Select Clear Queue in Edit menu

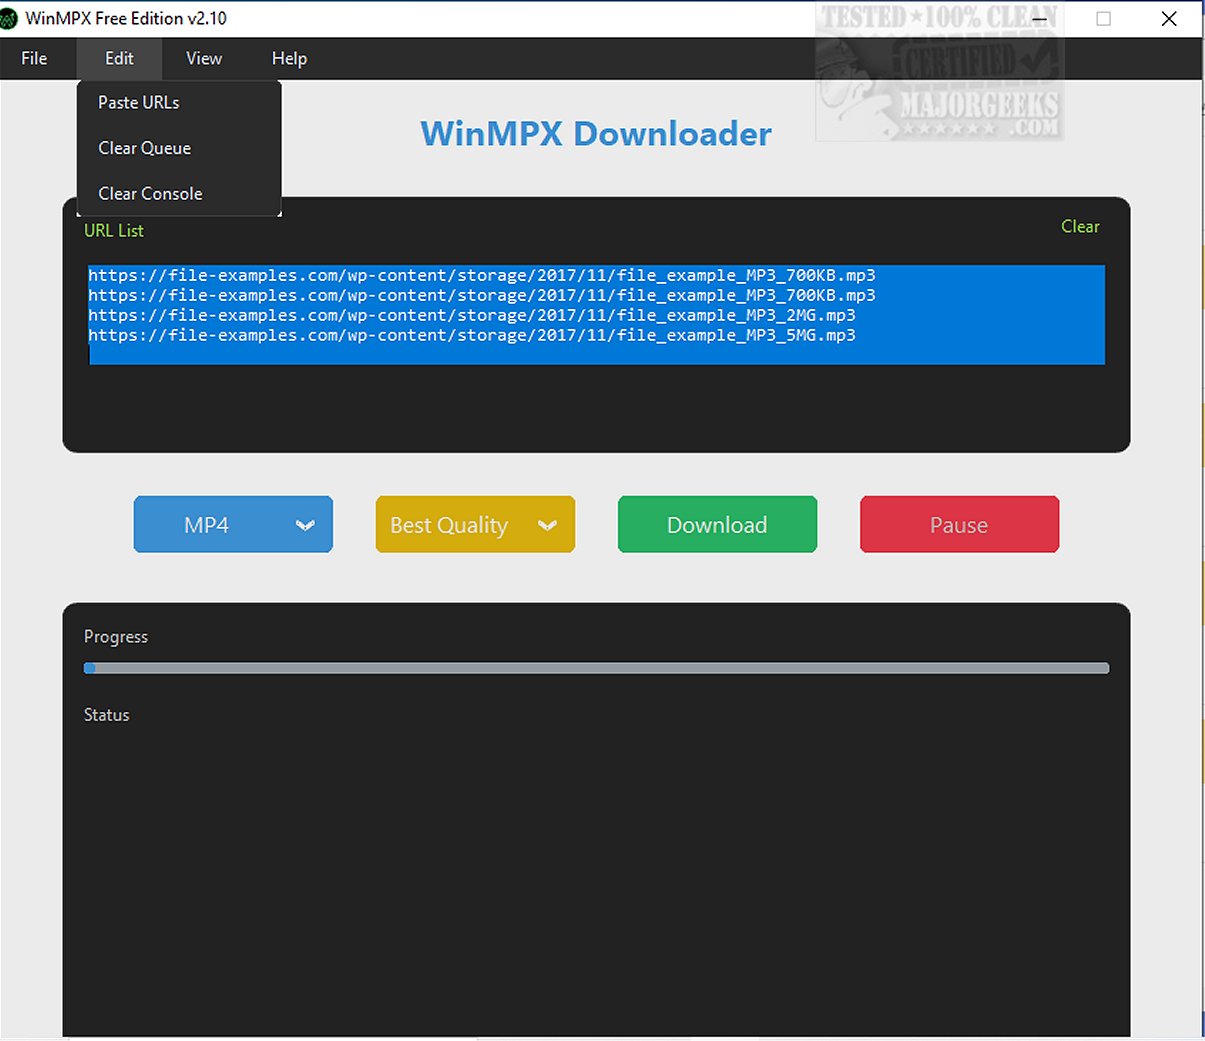point(179,148)
